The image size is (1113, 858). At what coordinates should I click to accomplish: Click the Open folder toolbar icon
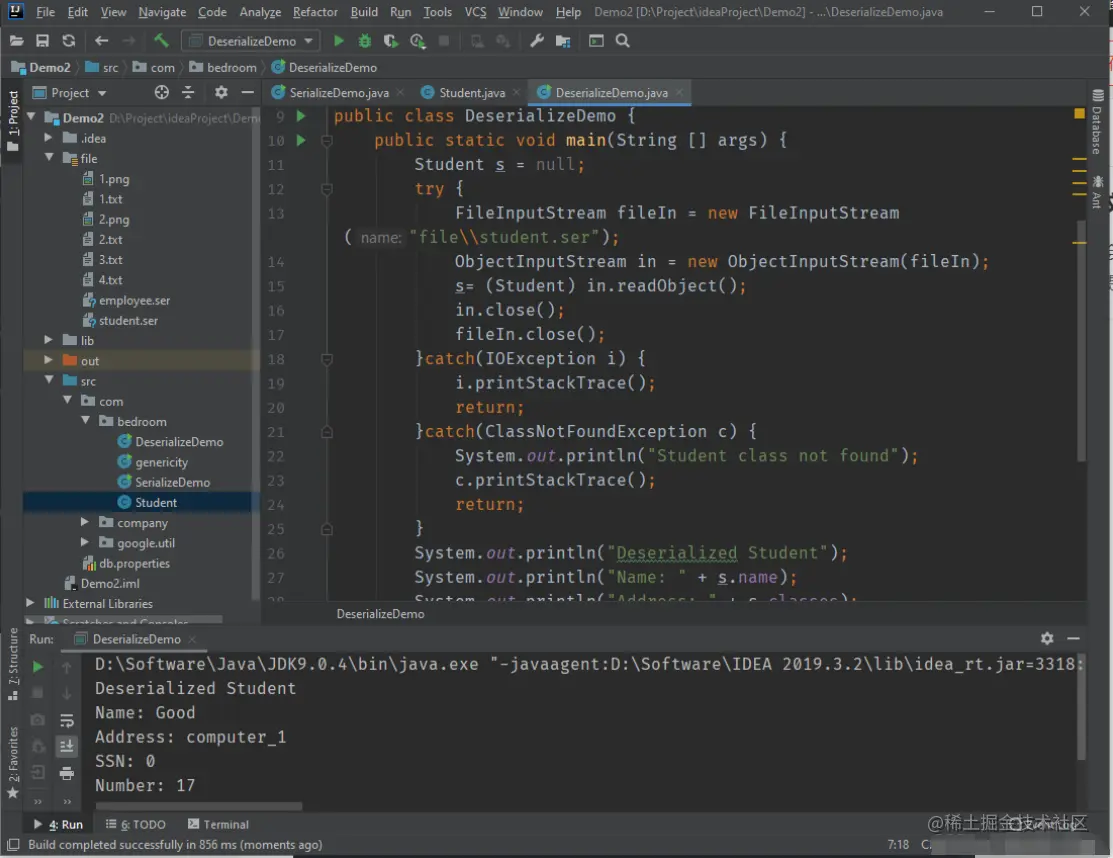point(16,41)
